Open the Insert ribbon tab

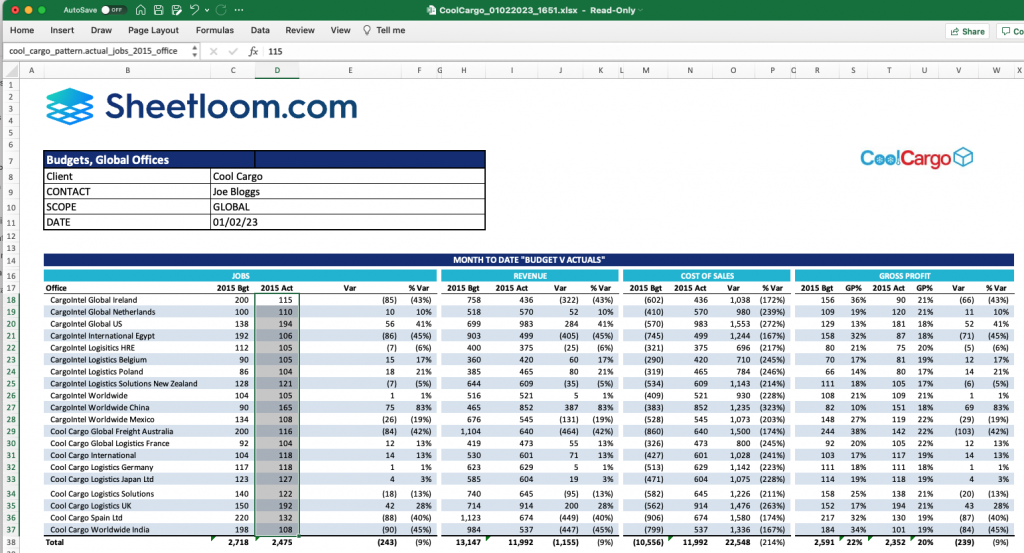pyautogui.click(x=62, y=31)
